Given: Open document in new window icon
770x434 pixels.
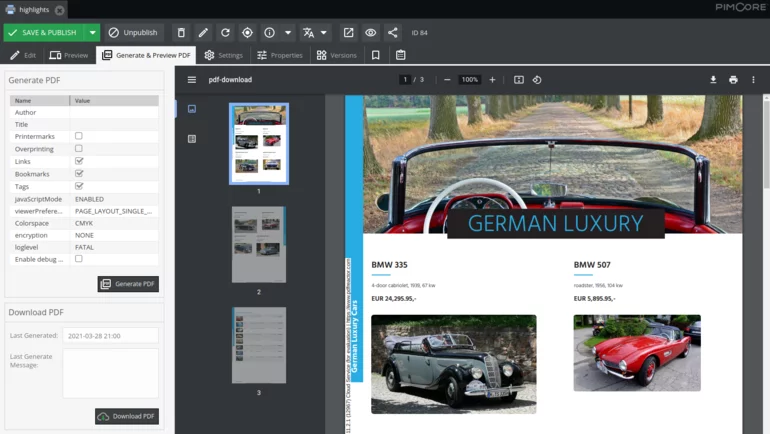Looking at the screenshot, I should [x=348, y=32].
